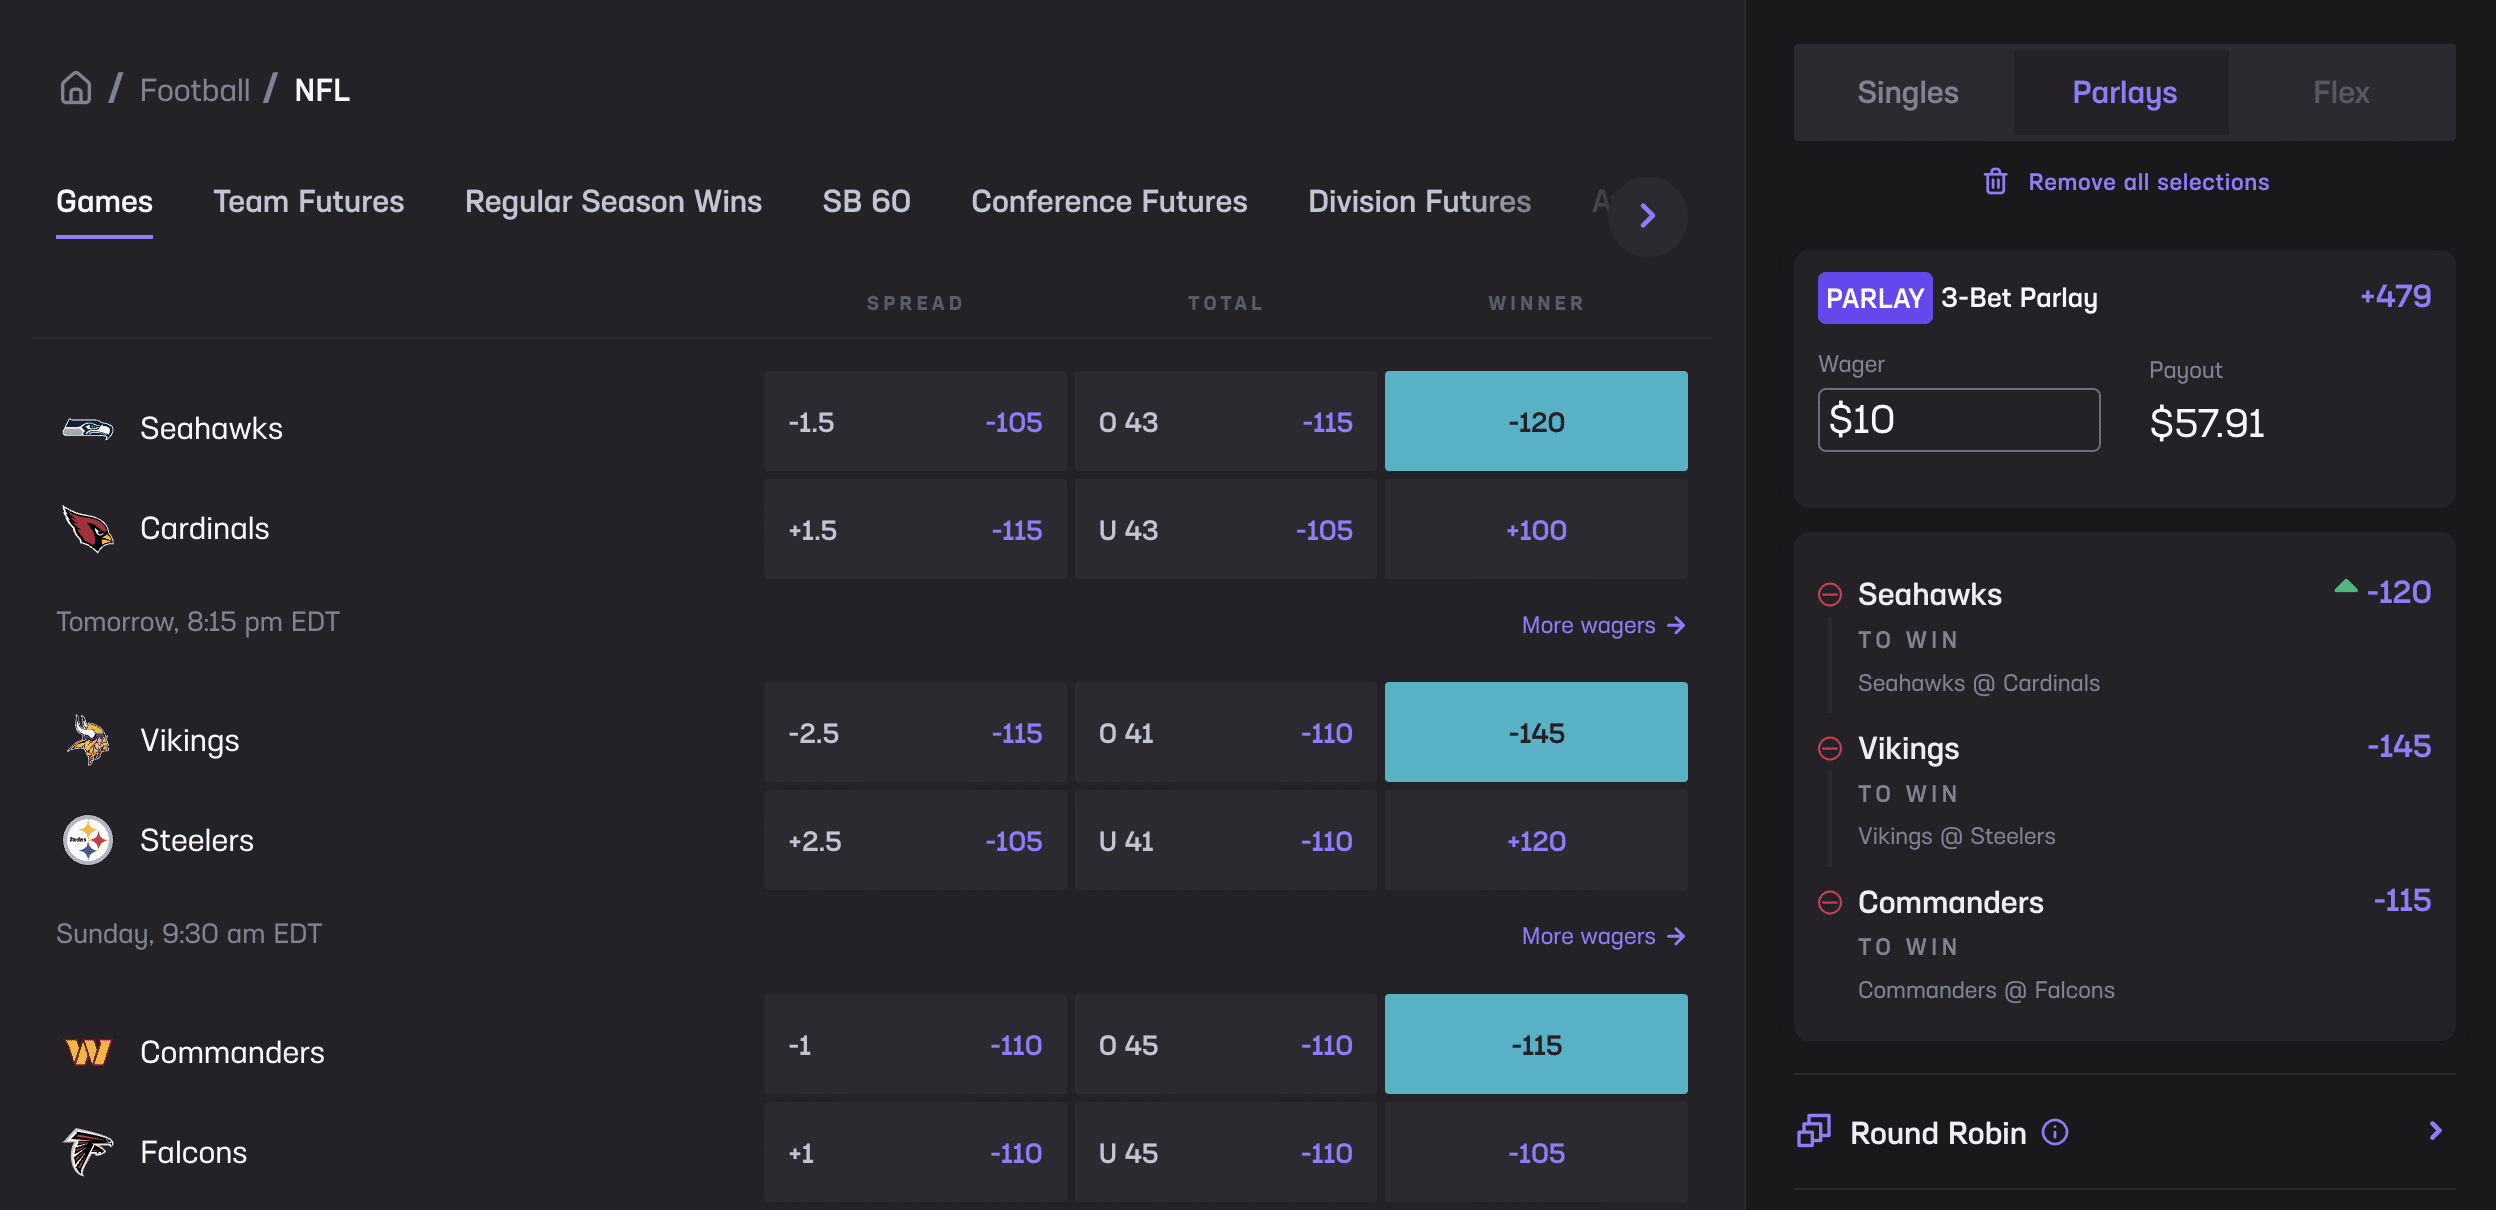This screenshot has height=1210, width=2496.
Task: Select the Seahawks team logo
Action: pyautogui.click(x=88, y=427)
